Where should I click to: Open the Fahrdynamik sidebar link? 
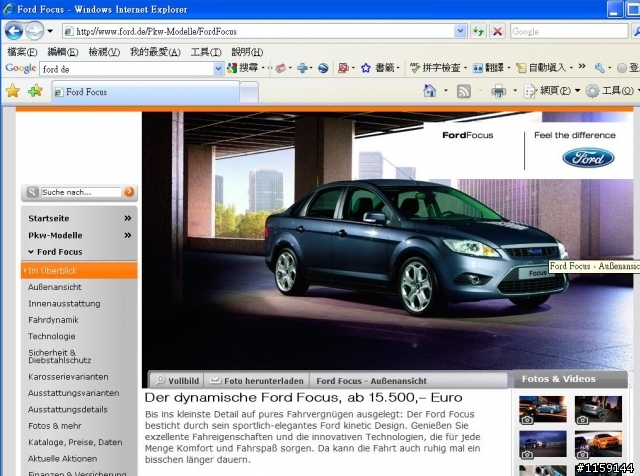(53, 320)
